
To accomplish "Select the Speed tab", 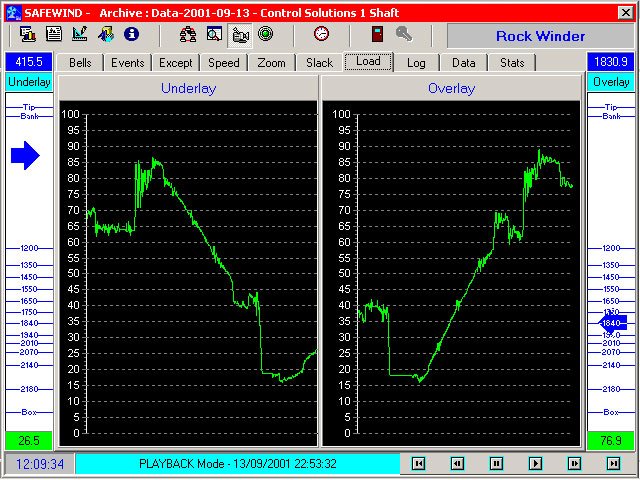I will pyautogui.click(x=223, y=63).
